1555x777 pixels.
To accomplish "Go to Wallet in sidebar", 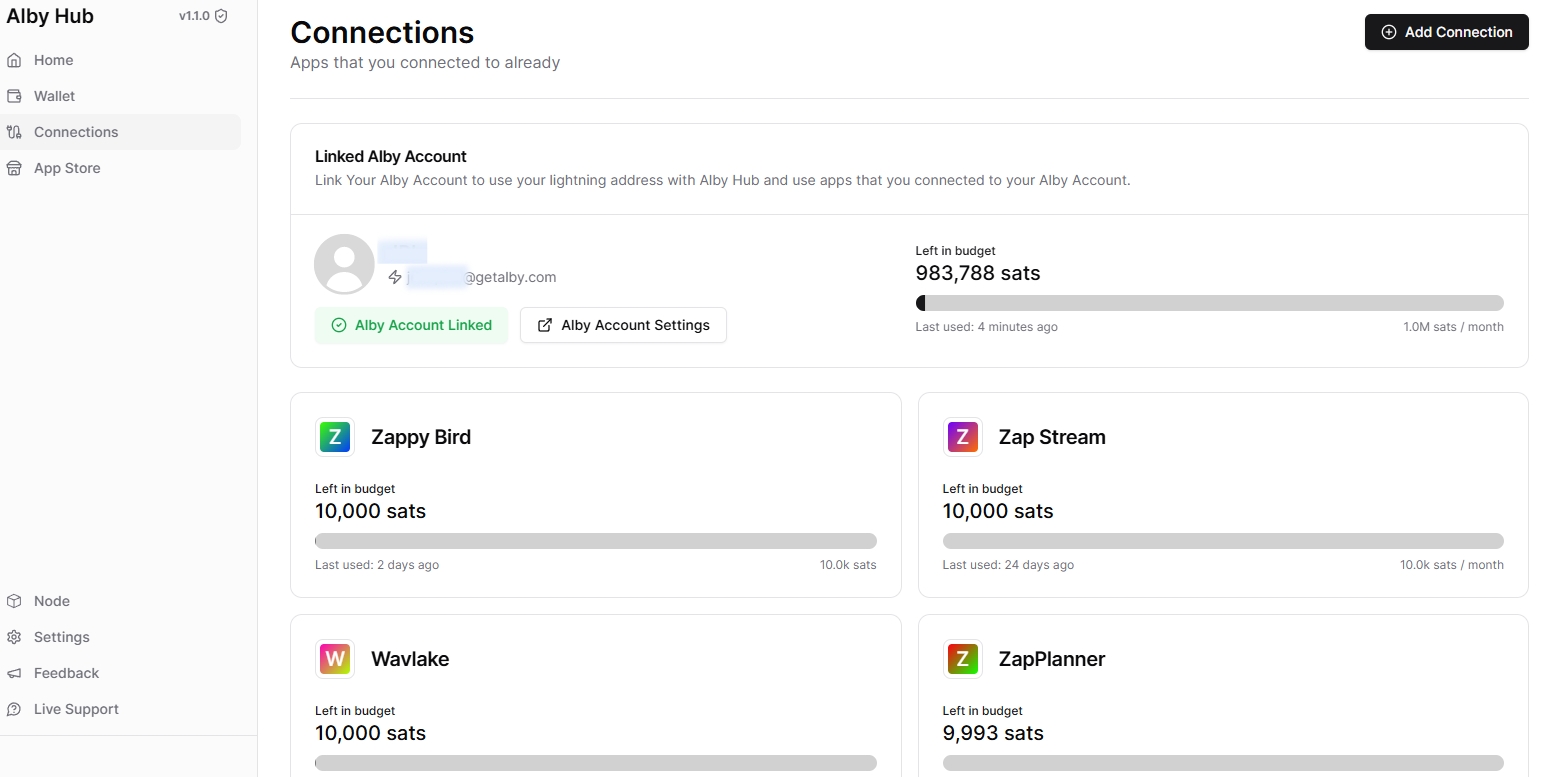I will pos(54,96).
